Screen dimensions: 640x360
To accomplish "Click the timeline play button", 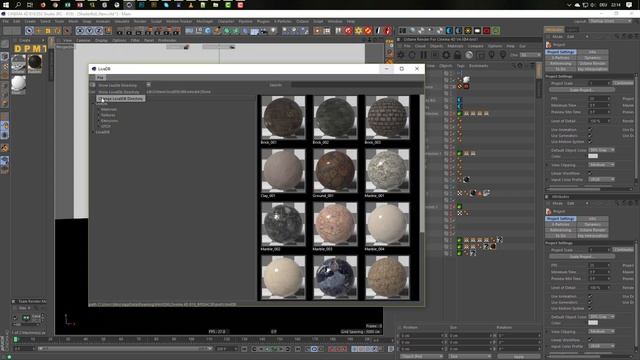I will point(274,349).
